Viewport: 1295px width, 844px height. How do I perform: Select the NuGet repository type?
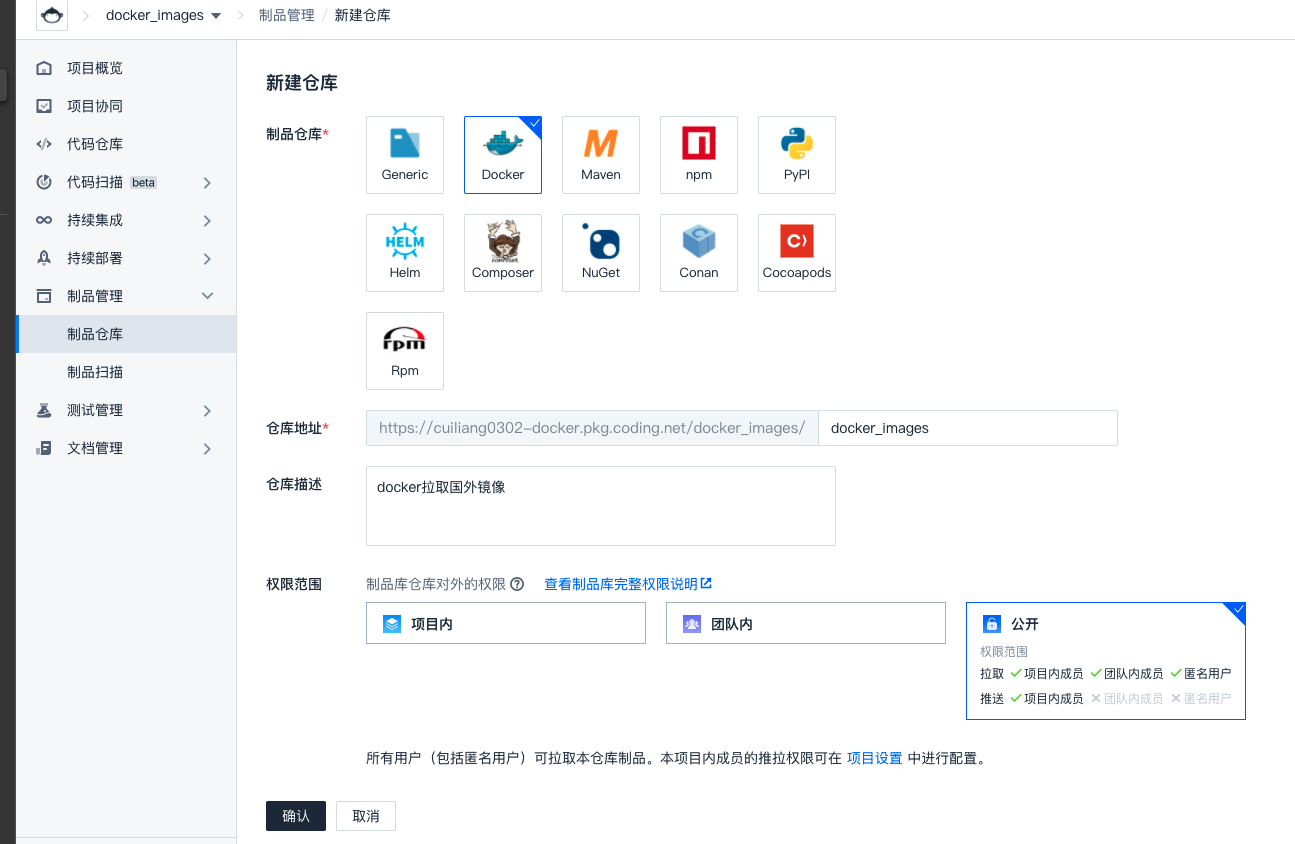tap(601, 253)
